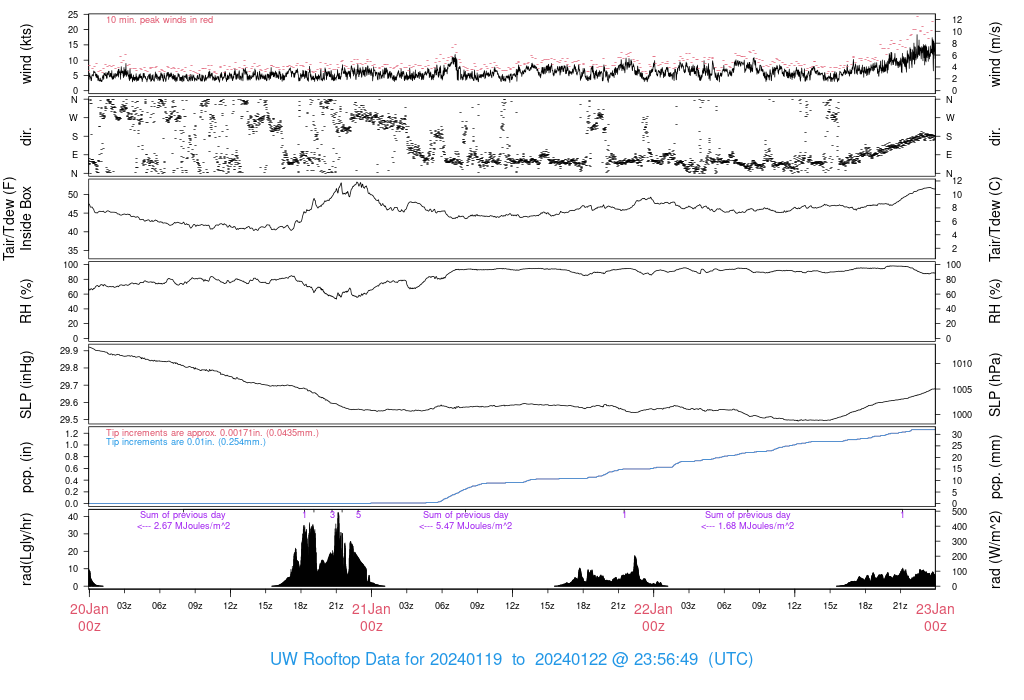Click the "21Jan" date label
The height and width of the screenshot is (700, 1024).
372,609
